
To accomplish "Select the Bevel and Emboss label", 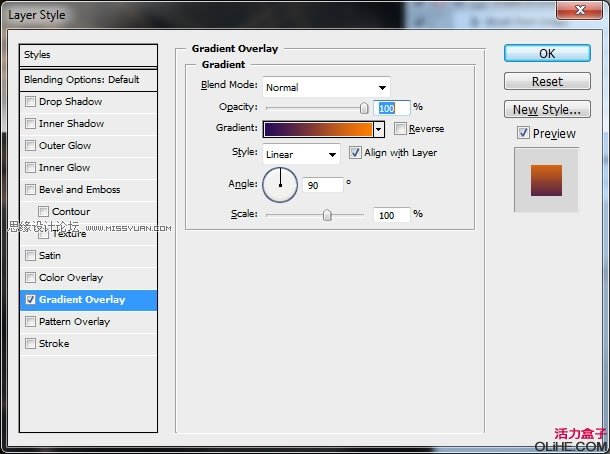I will pos(80,190).
